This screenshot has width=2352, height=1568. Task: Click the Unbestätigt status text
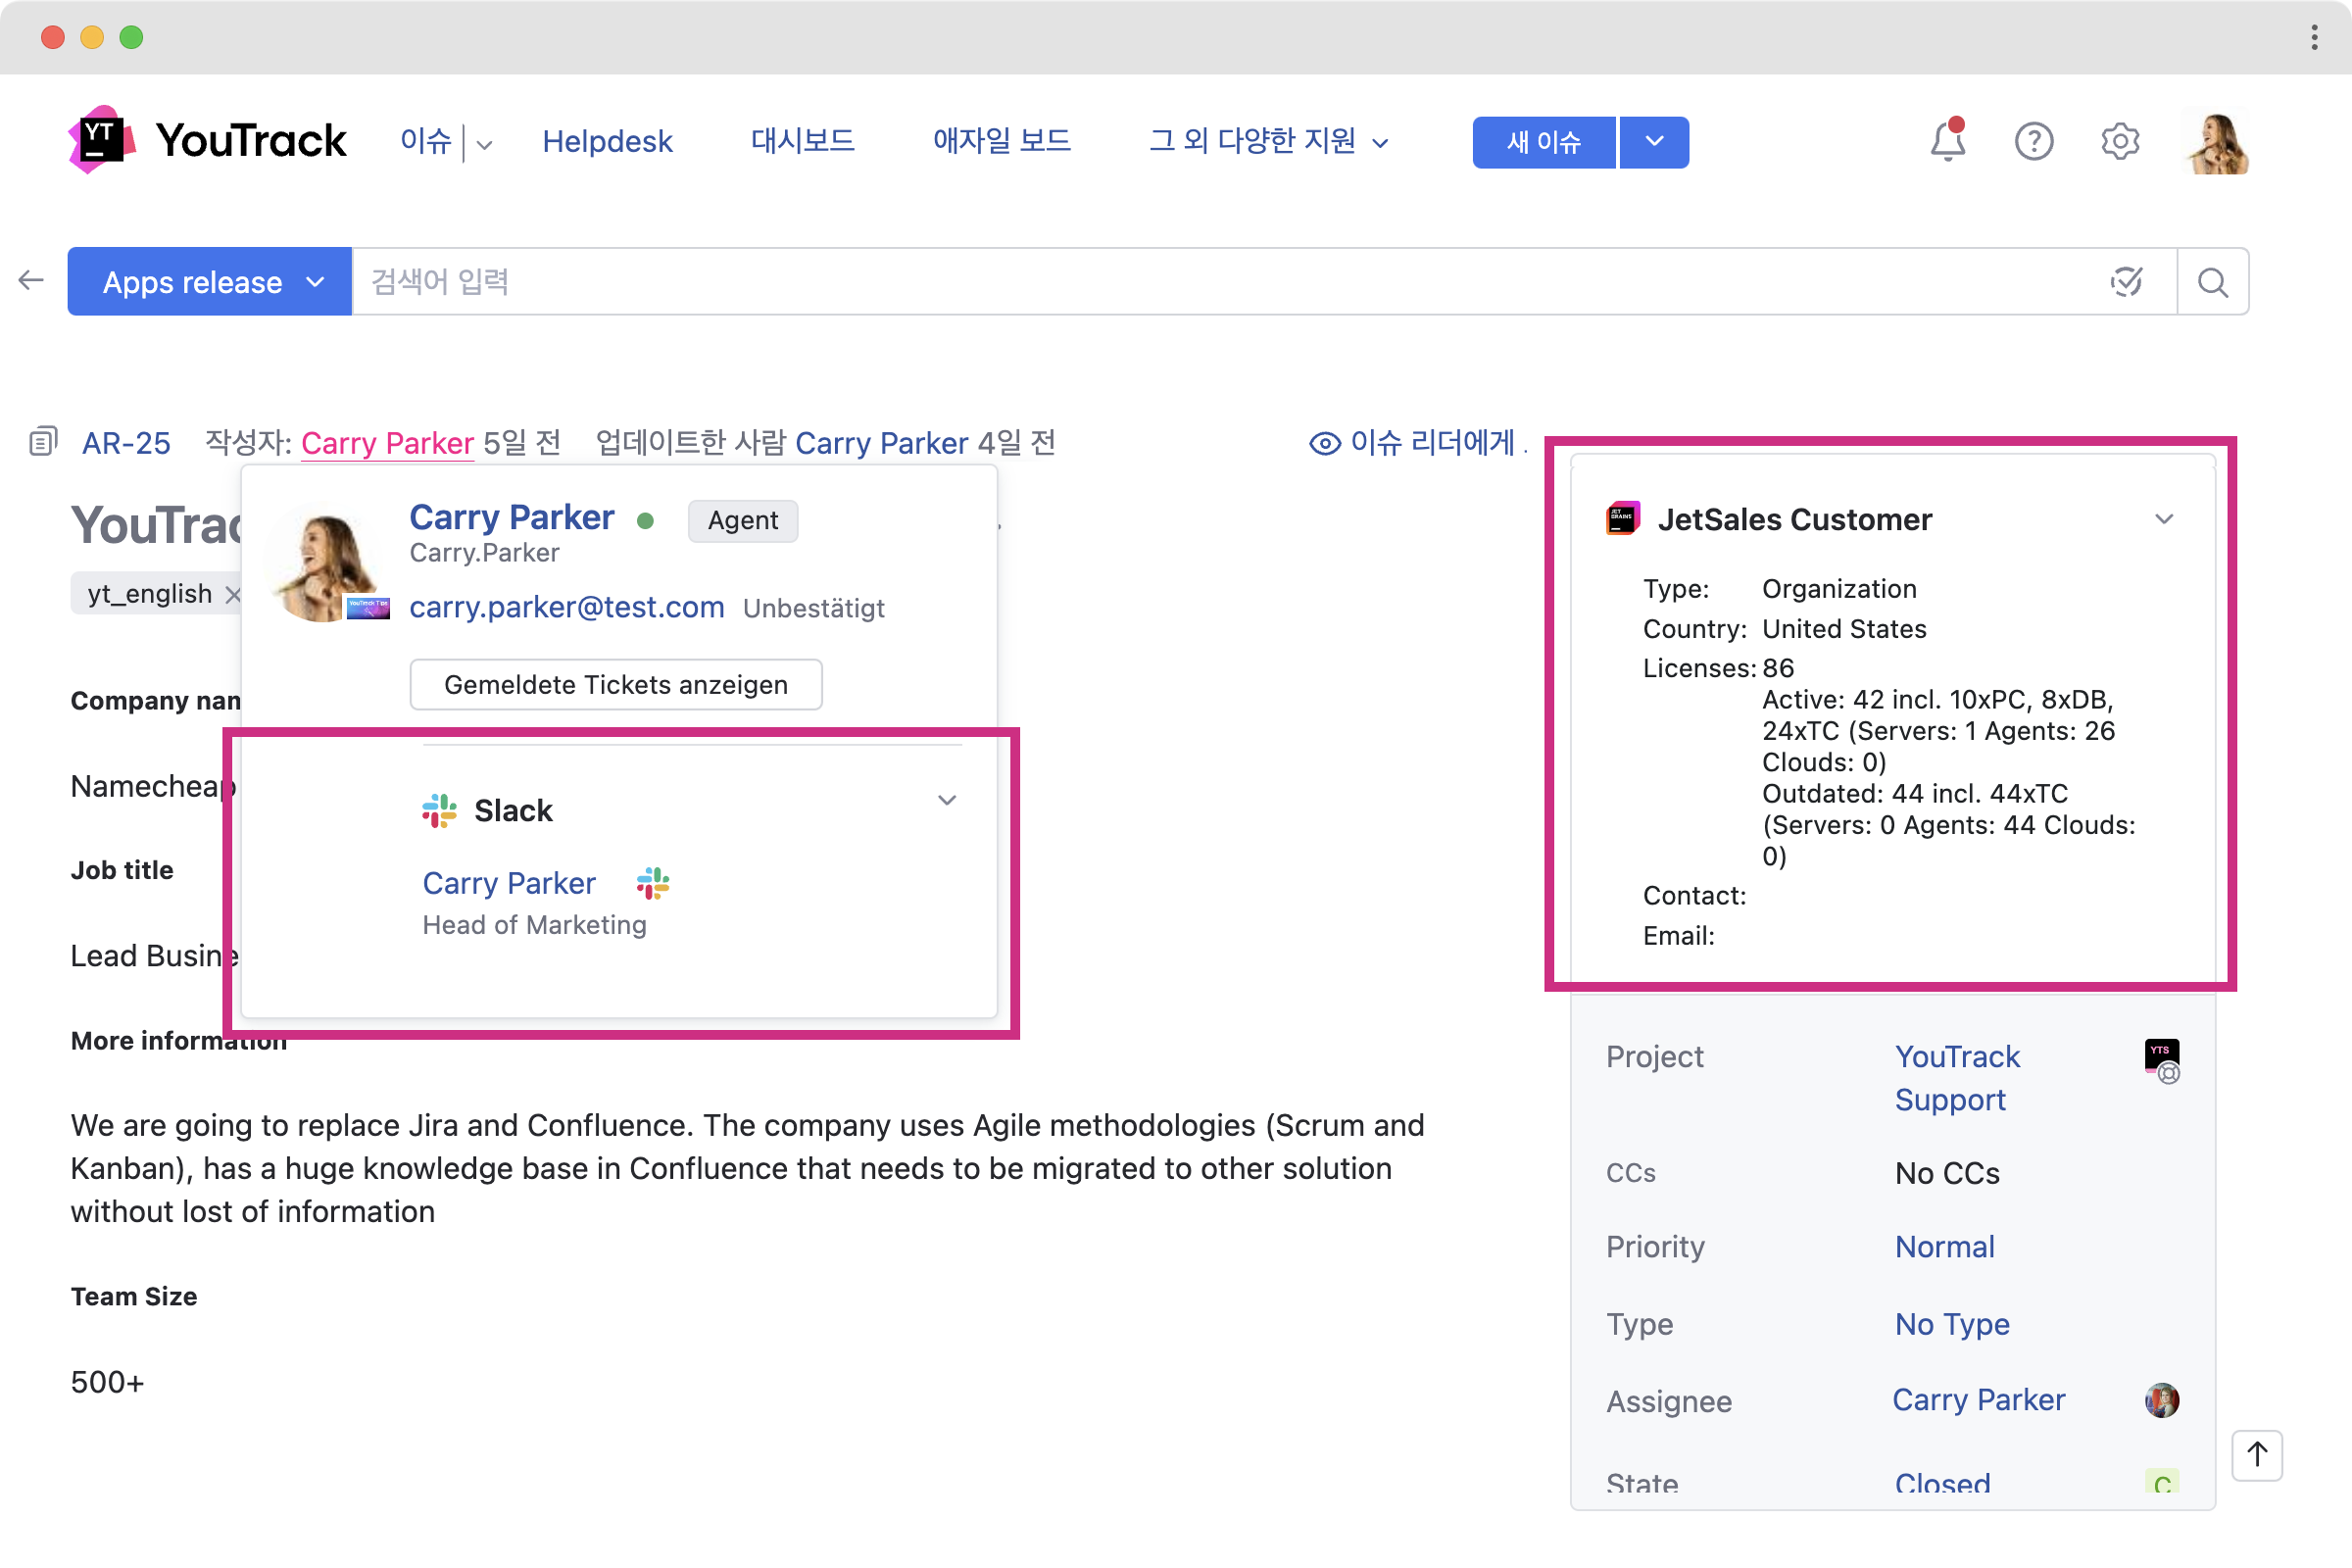click(x=813, y=607)
